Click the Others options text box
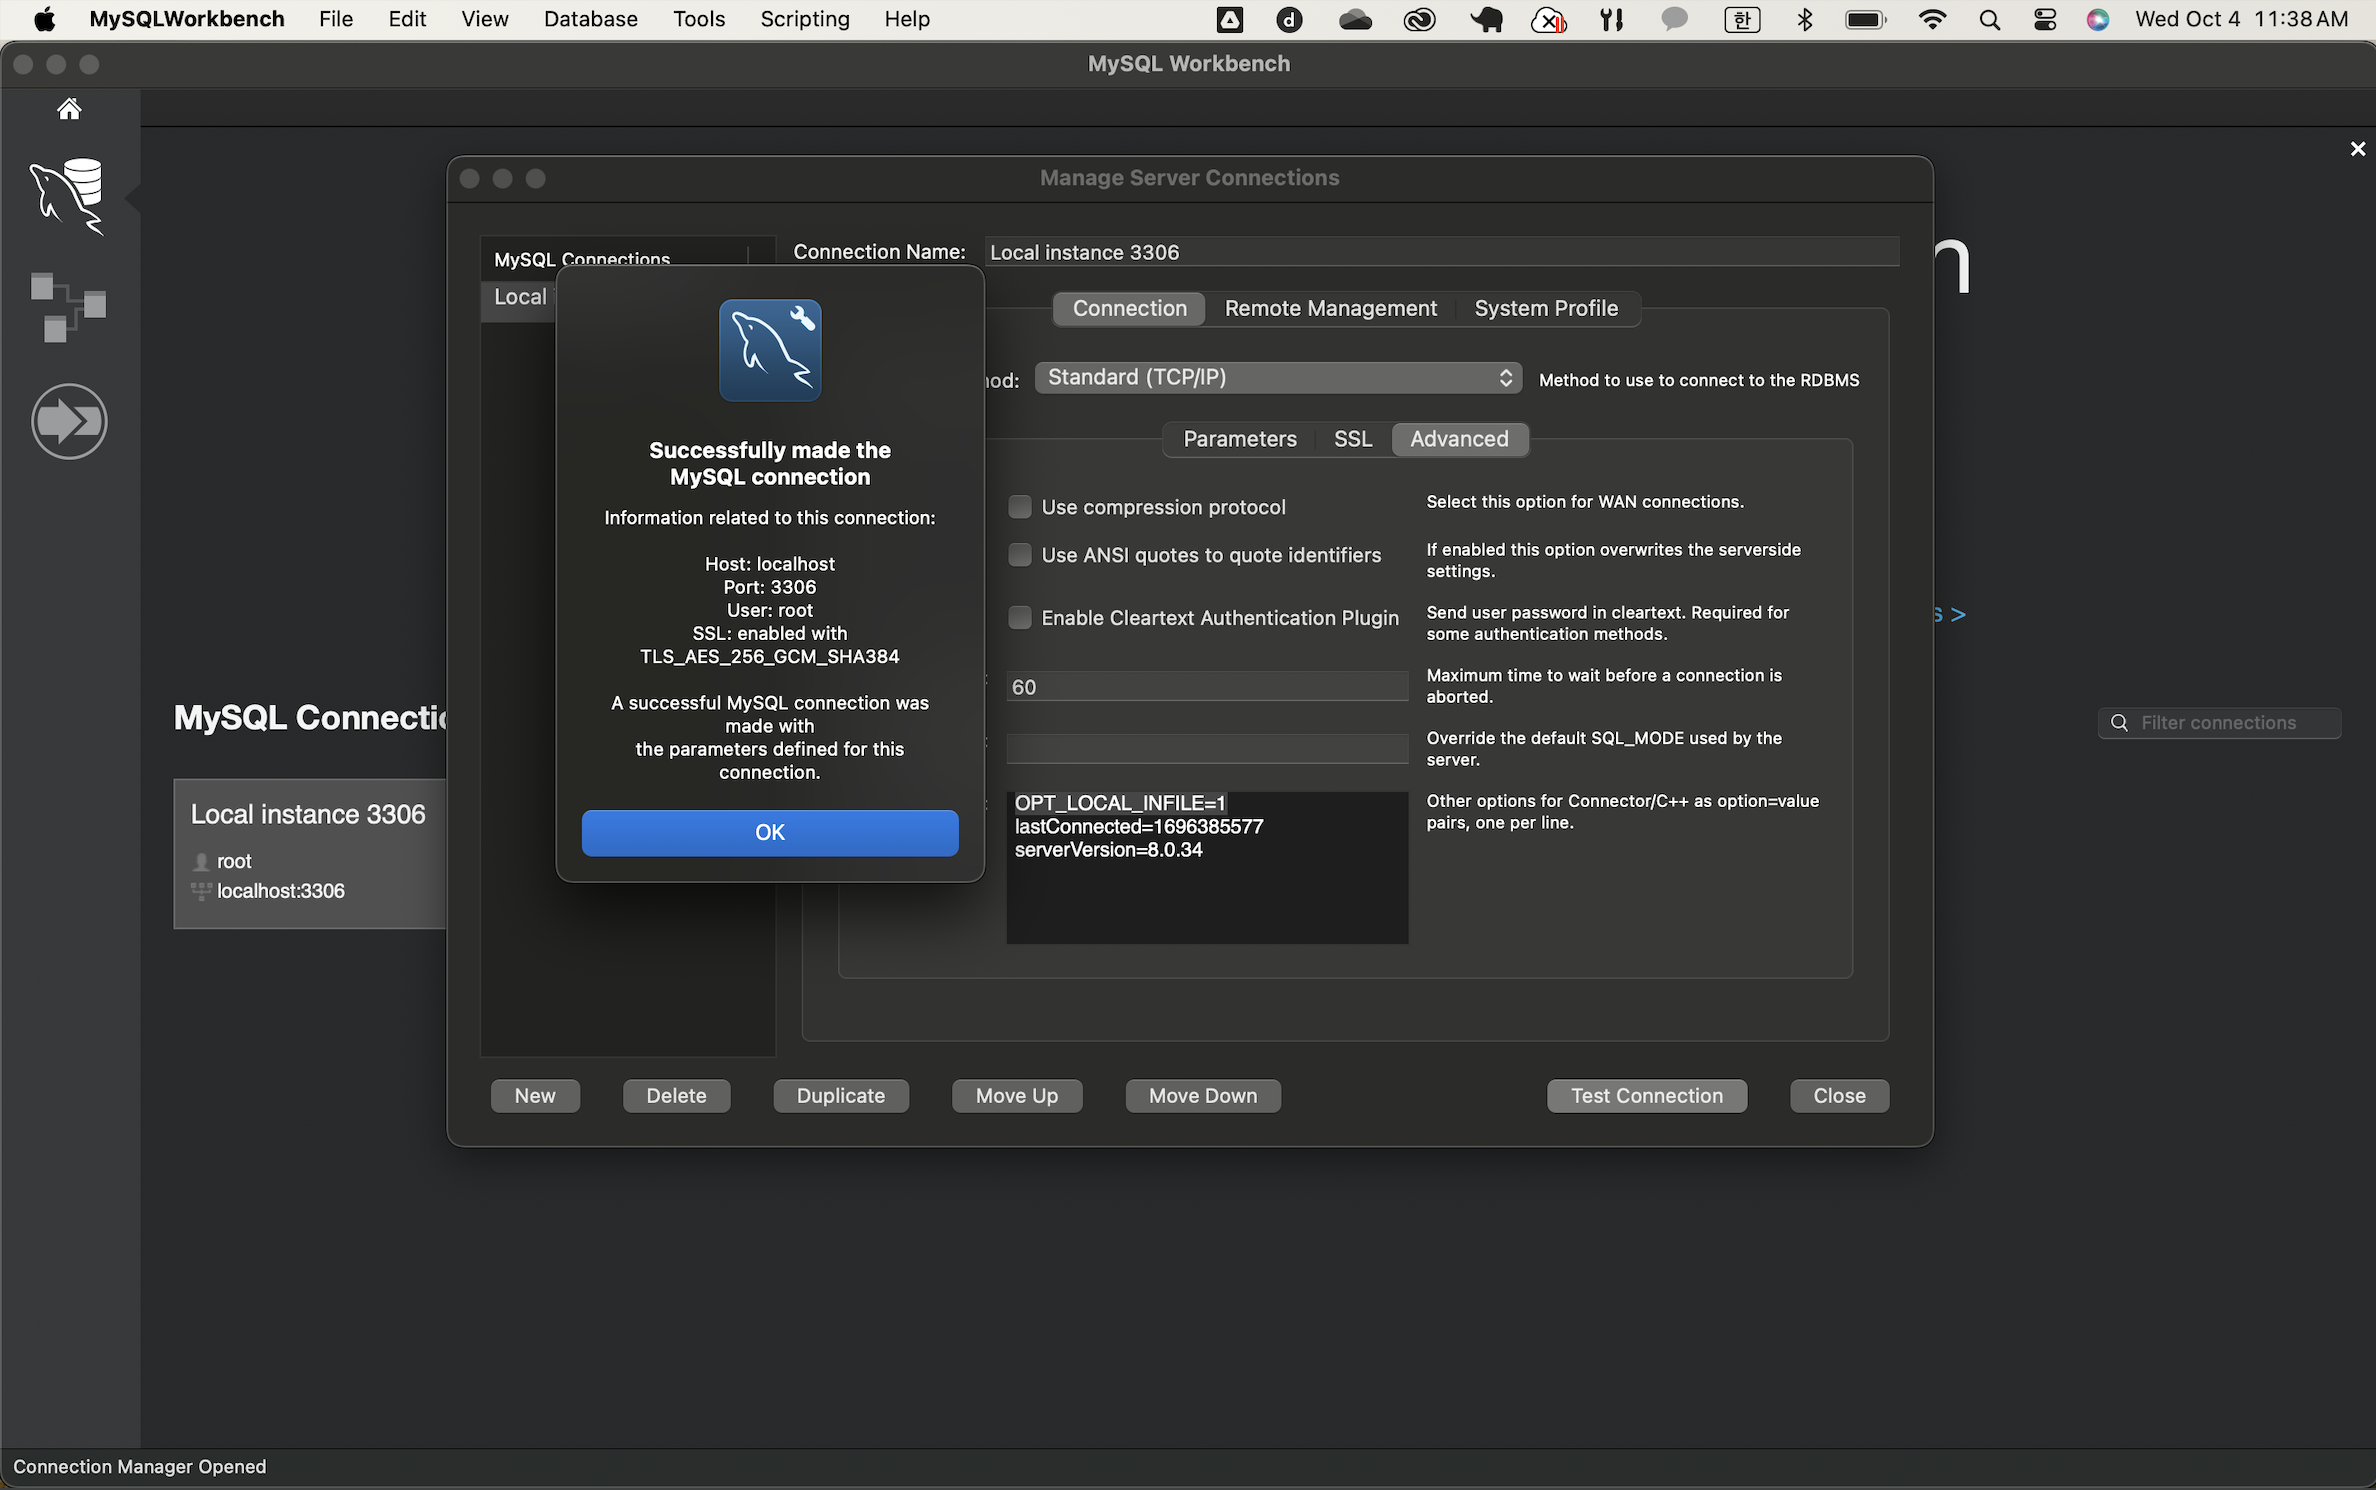 pos(1207,867)
